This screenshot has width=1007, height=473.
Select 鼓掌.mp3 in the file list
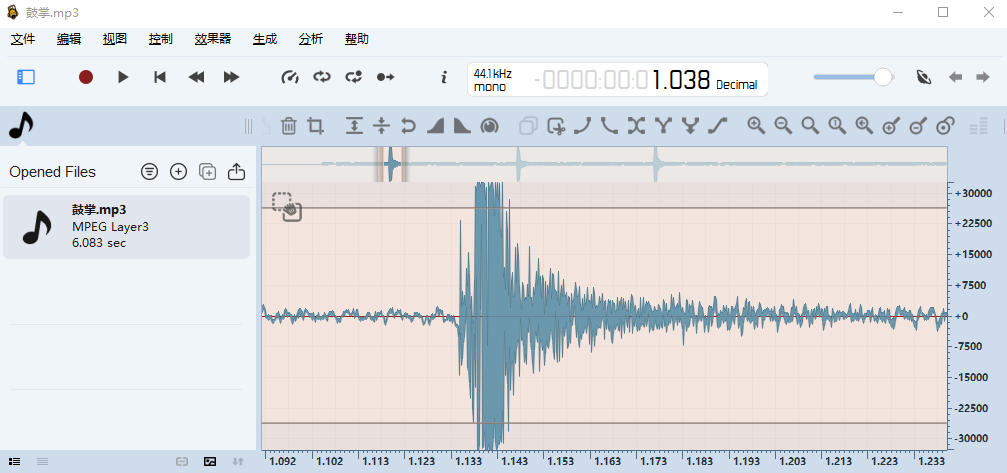[126, 227]
